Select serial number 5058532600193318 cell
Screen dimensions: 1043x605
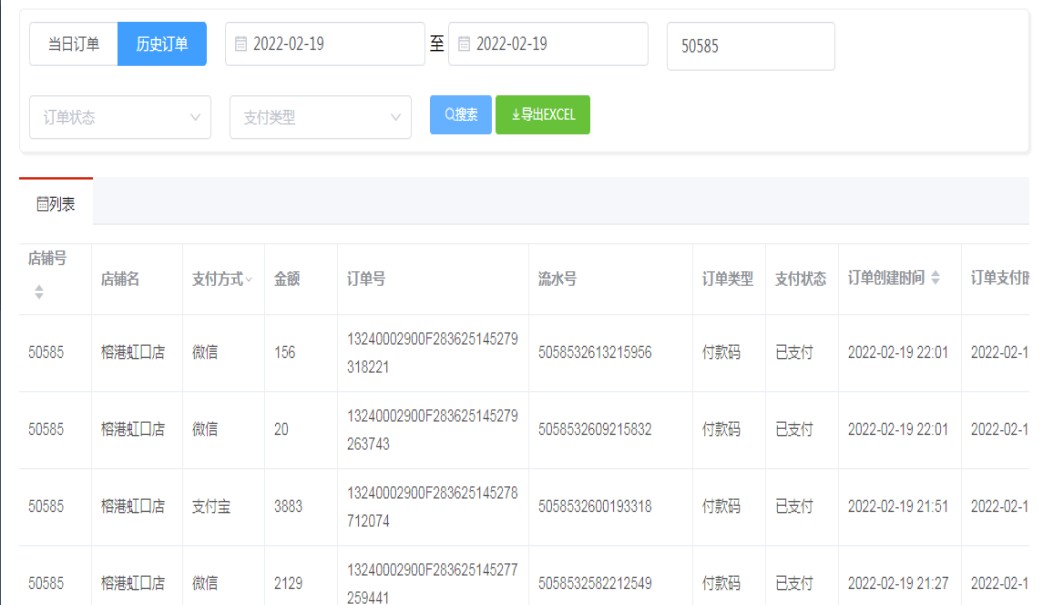[595, 507]
